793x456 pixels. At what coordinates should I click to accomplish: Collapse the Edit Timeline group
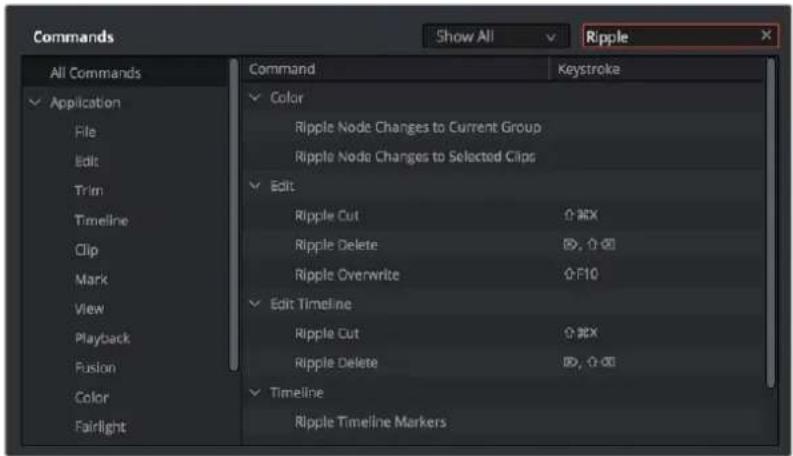(x=255, y=304)
